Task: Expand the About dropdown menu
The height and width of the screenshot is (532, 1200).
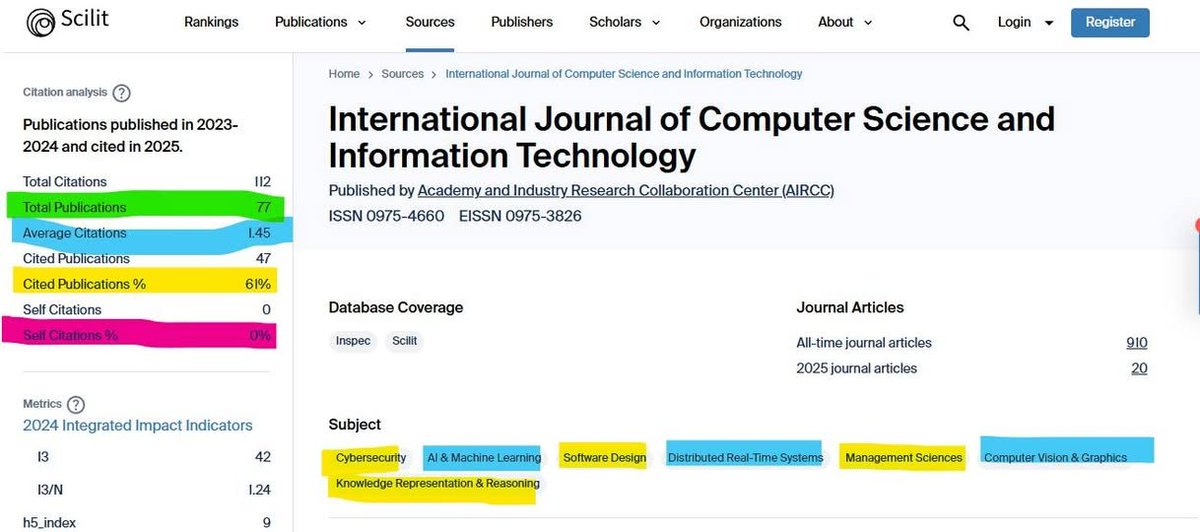Action: 845,22
